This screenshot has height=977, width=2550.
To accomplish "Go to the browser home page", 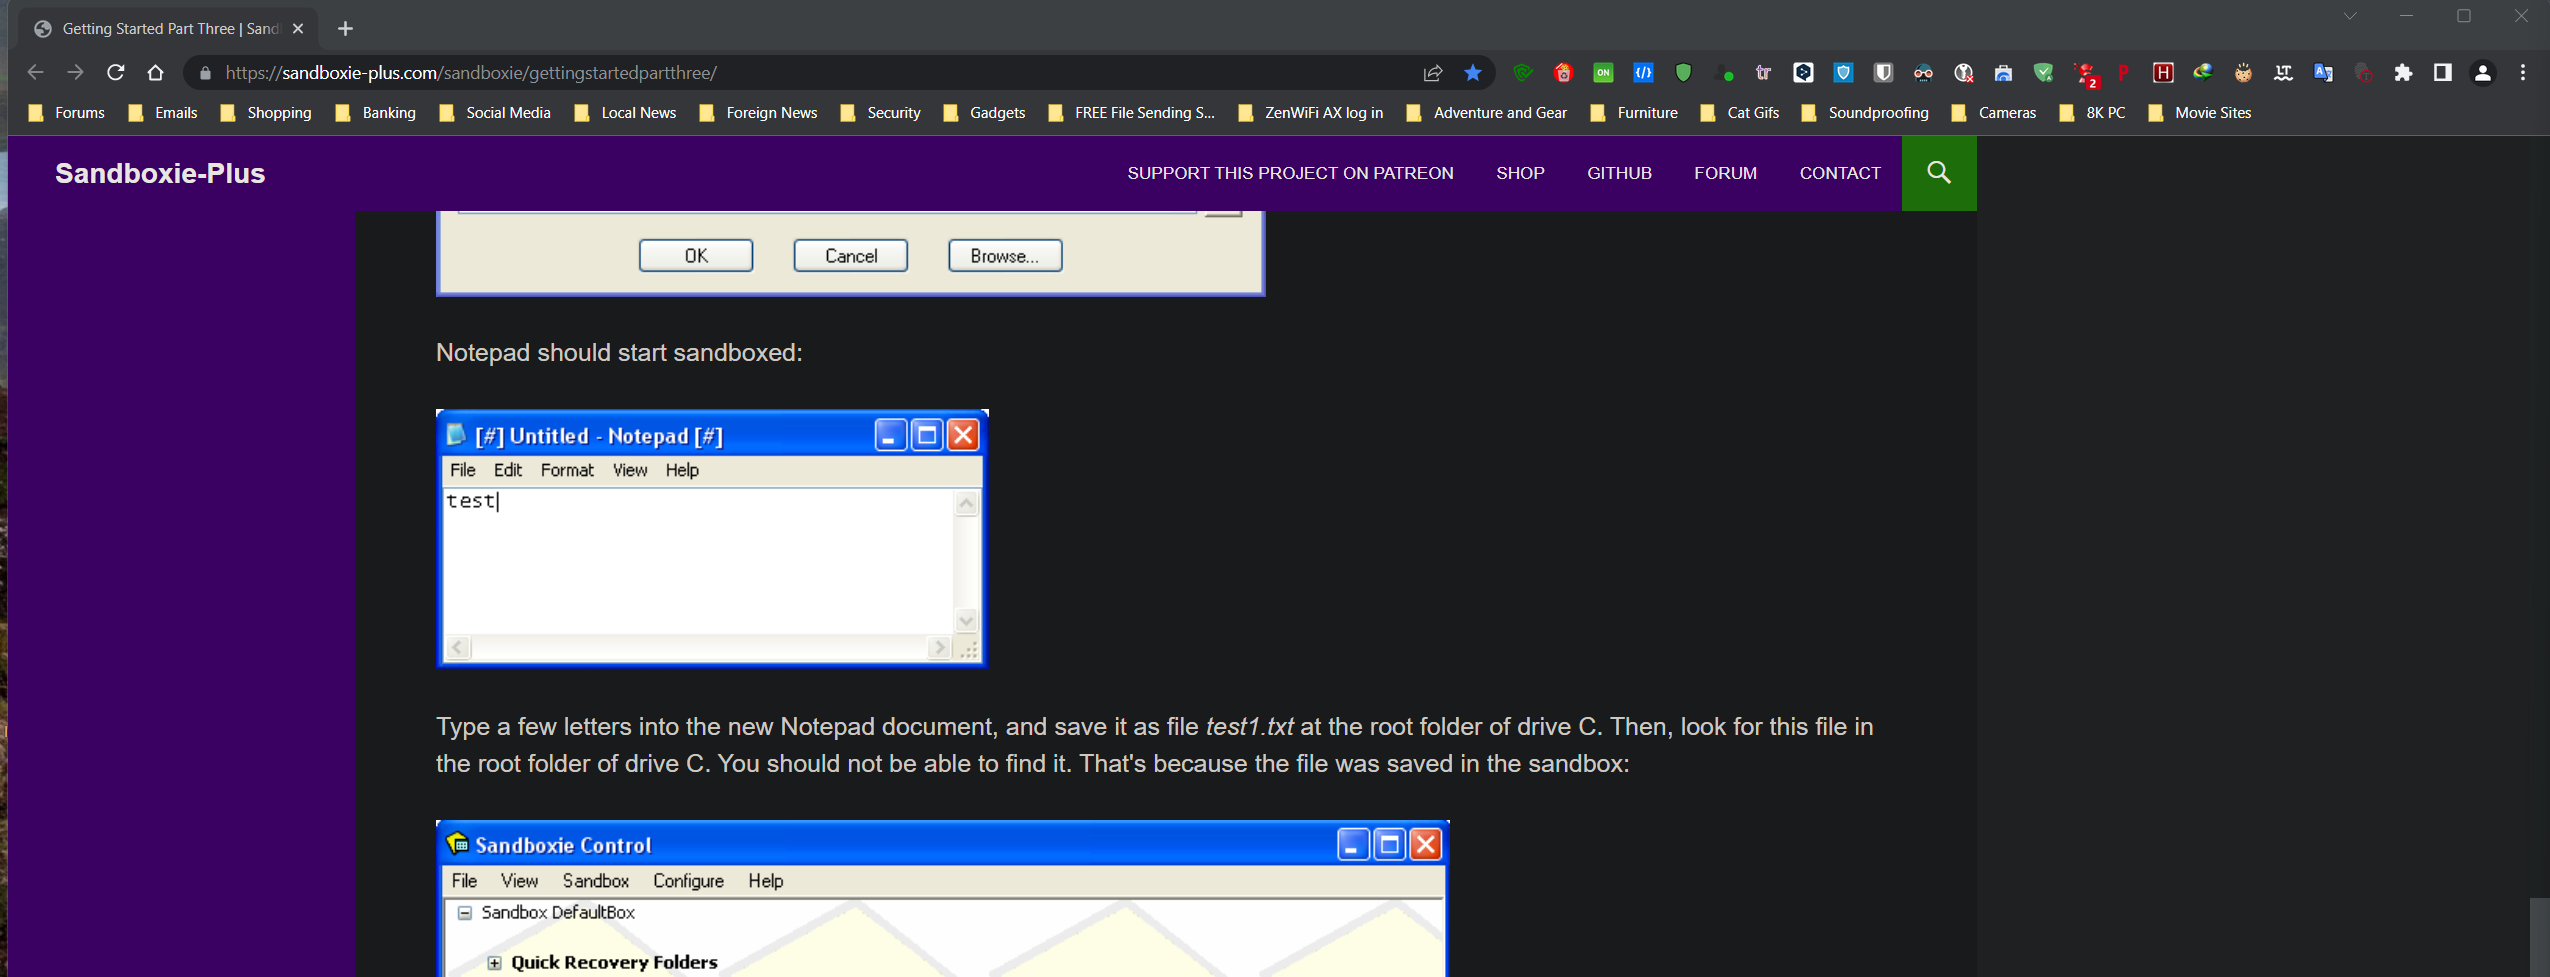I will pyautogui.click(x=155, y=73).
